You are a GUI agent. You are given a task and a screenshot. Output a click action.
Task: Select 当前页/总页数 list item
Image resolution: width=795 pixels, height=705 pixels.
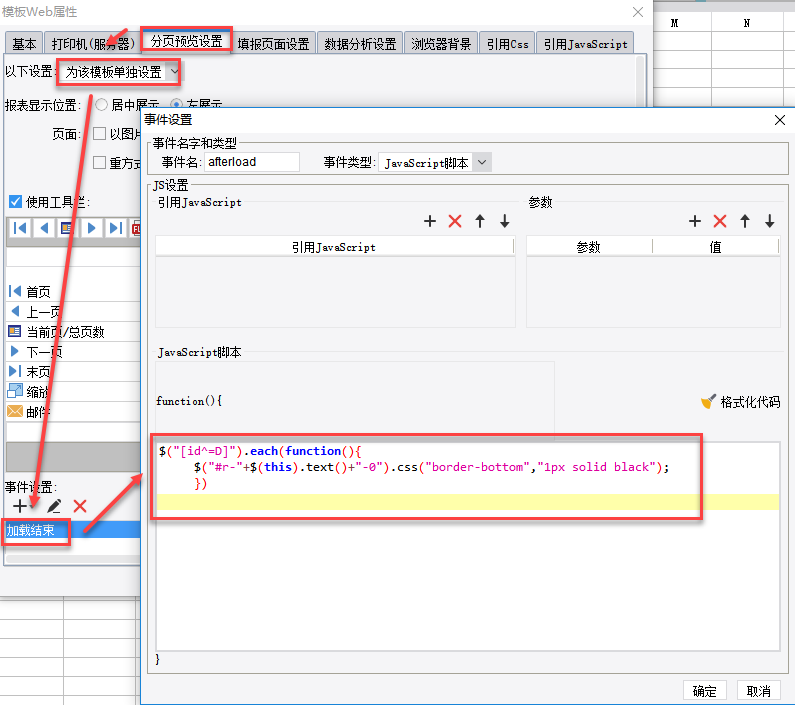(x=74, y=332)
